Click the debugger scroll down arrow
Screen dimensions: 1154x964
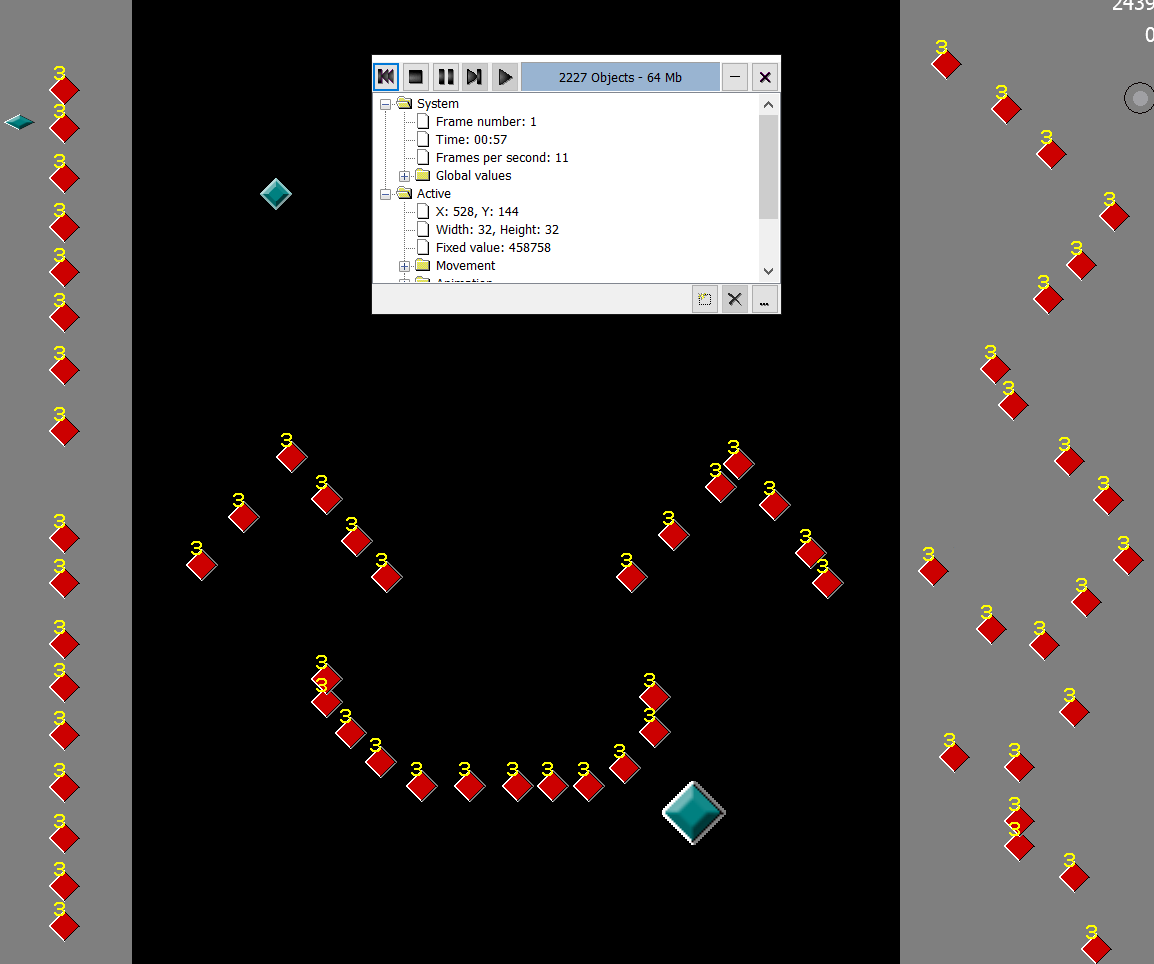[x=768, y=271]
